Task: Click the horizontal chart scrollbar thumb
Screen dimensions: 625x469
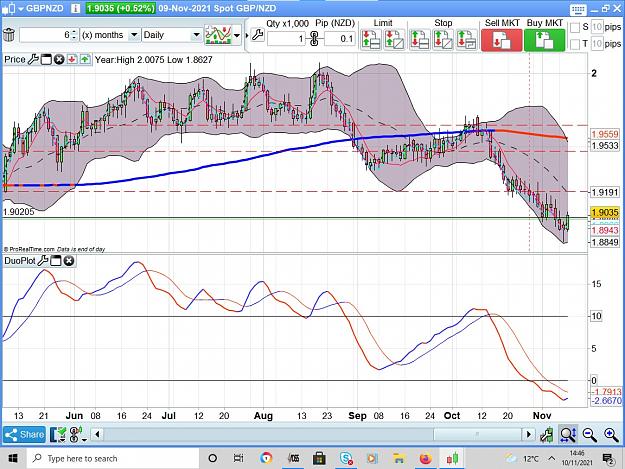Action: [x=477, y=434]
